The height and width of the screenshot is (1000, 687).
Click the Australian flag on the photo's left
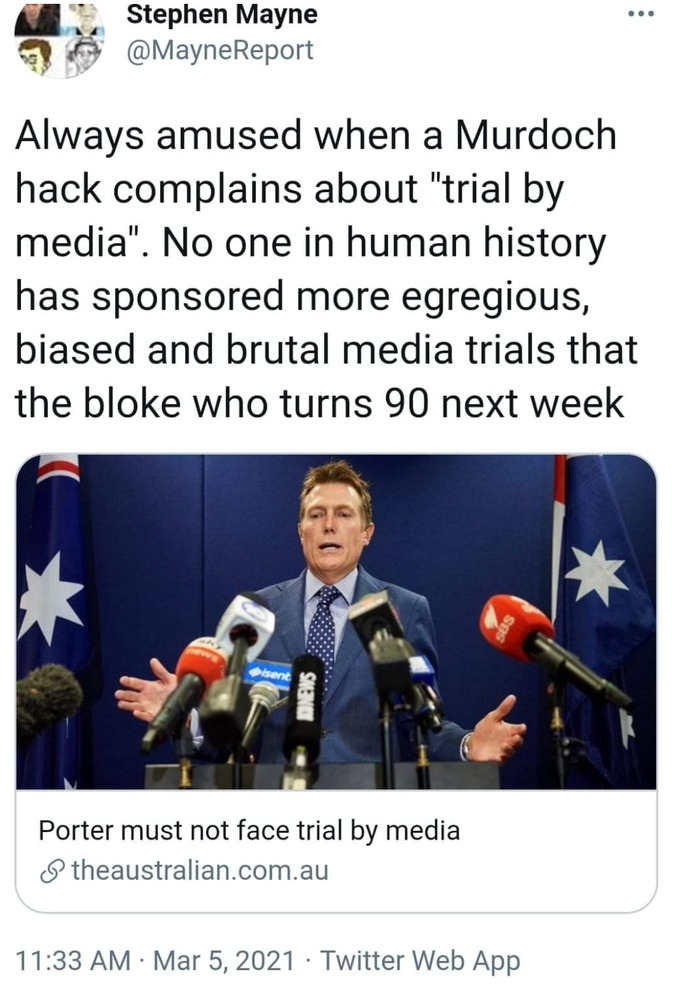tap(52, 621)
